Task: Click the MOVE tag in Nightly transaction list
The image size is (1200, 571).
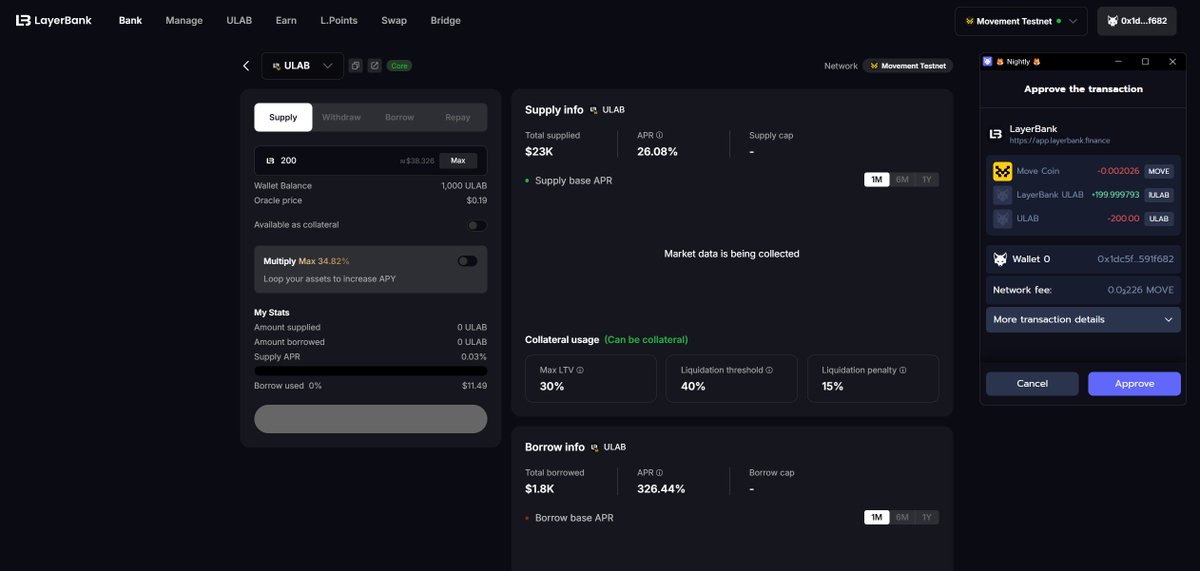Action: tap(1158, 171)
